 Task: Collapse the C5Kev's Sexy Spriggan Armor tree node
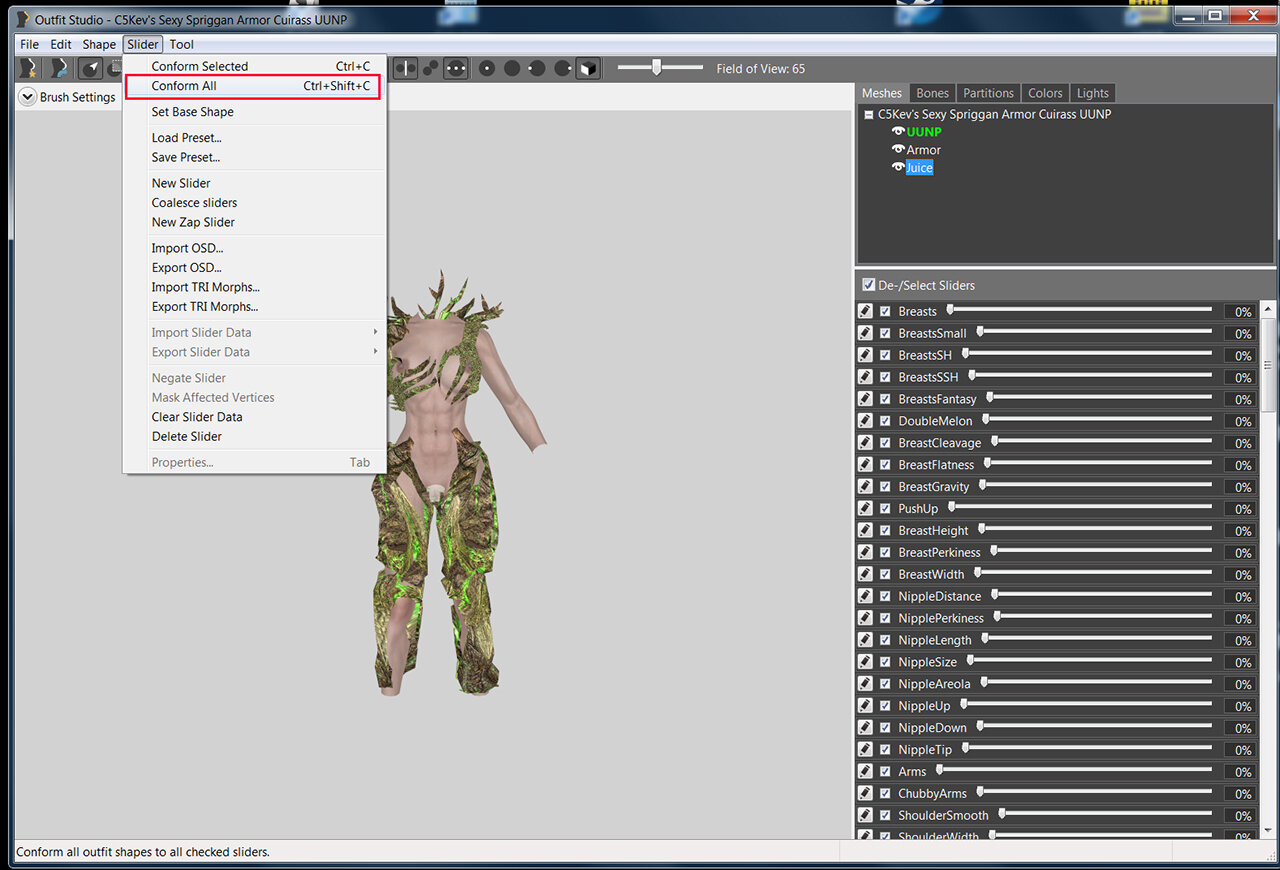point(869,115)
